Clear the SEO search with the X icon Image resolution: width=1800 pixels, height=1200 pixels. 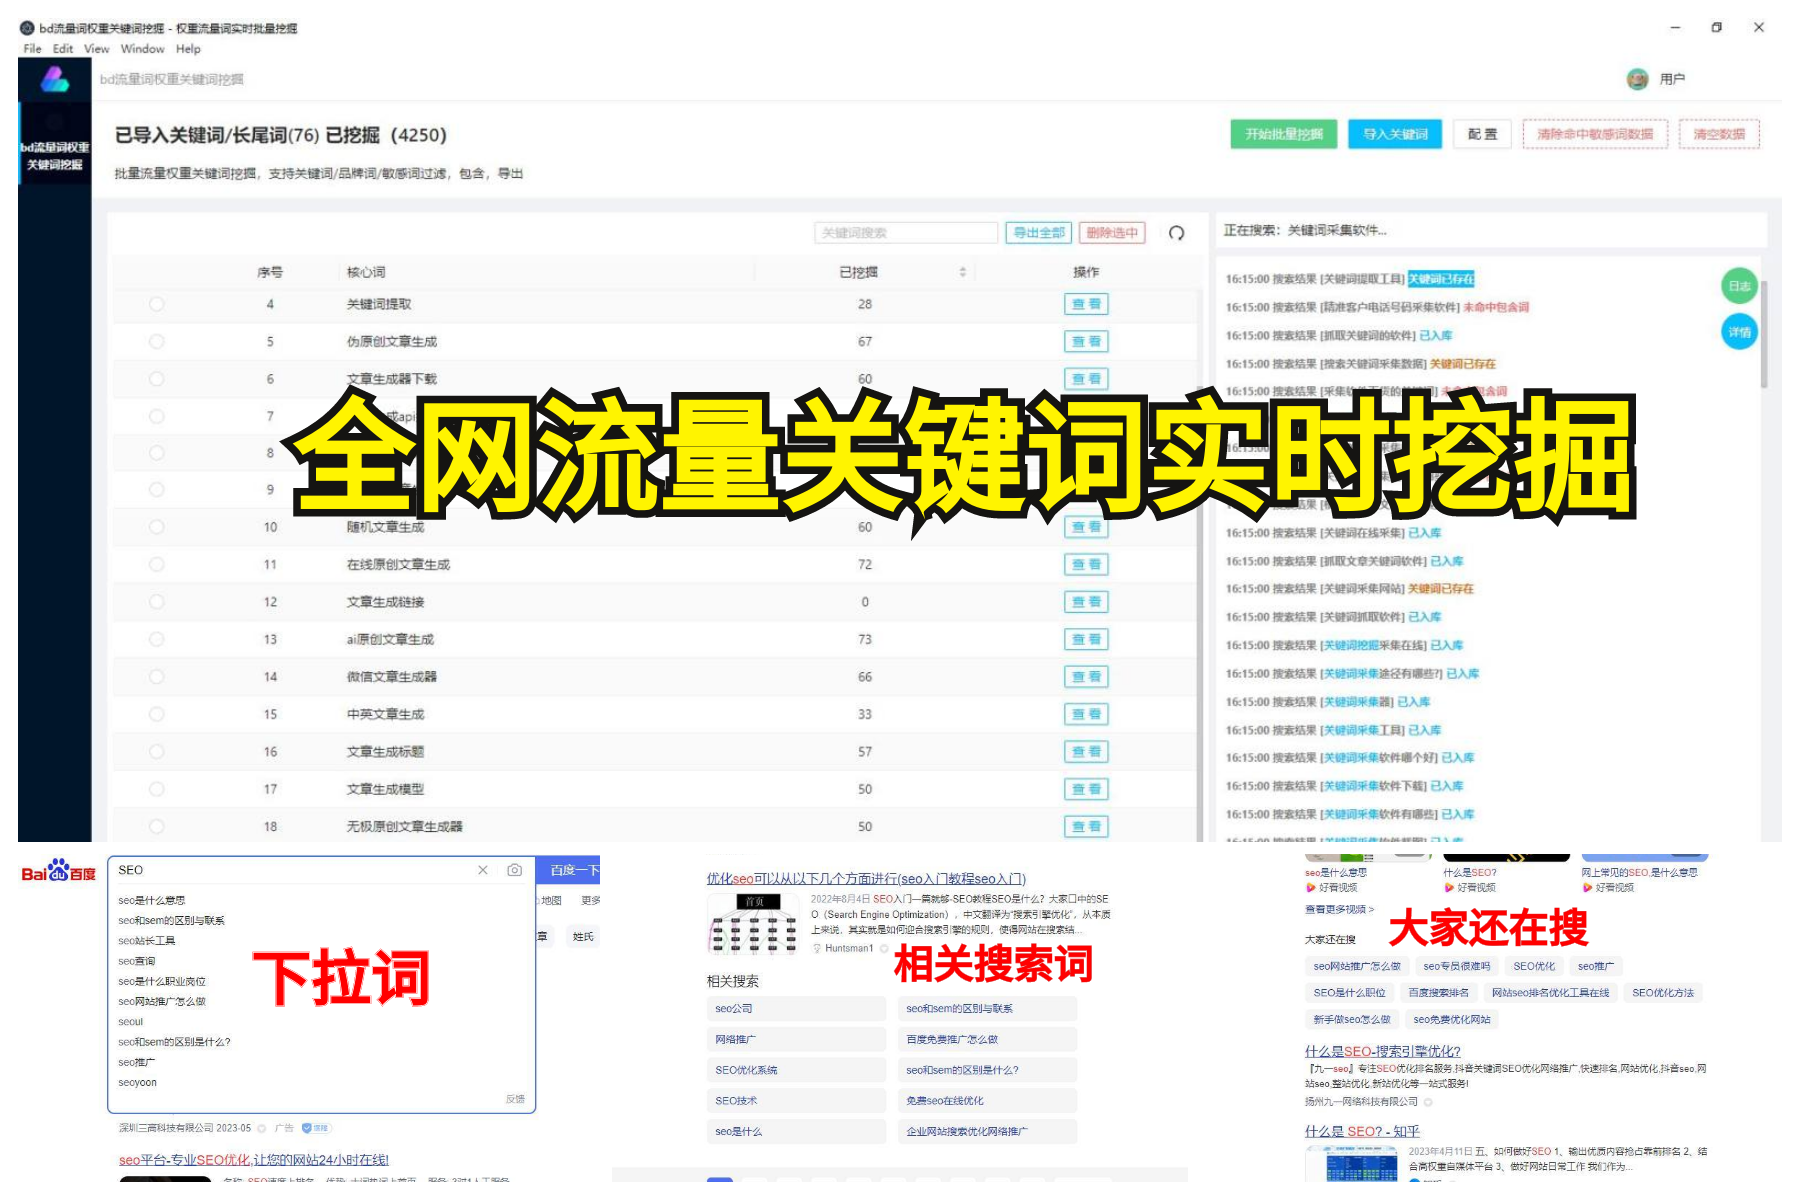coord(484,871)
